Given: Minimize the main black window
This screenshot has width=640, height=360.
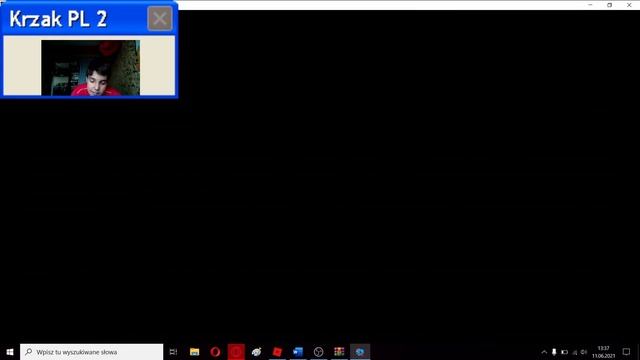Looking at the screenshot, I should [x=590, y=5].
